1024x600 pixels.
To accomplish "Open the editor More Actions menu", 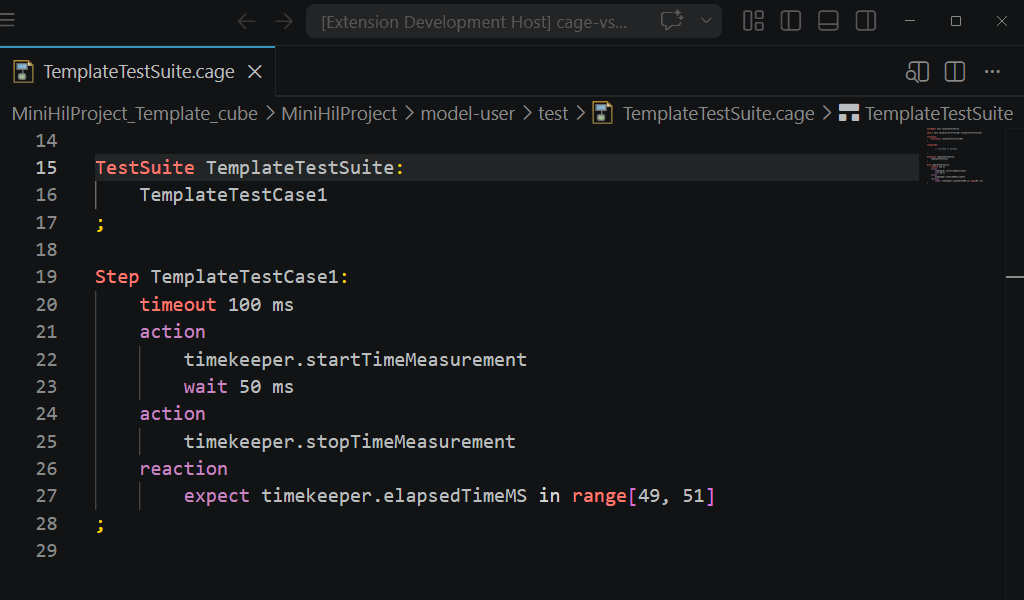I will pos(992,72).
